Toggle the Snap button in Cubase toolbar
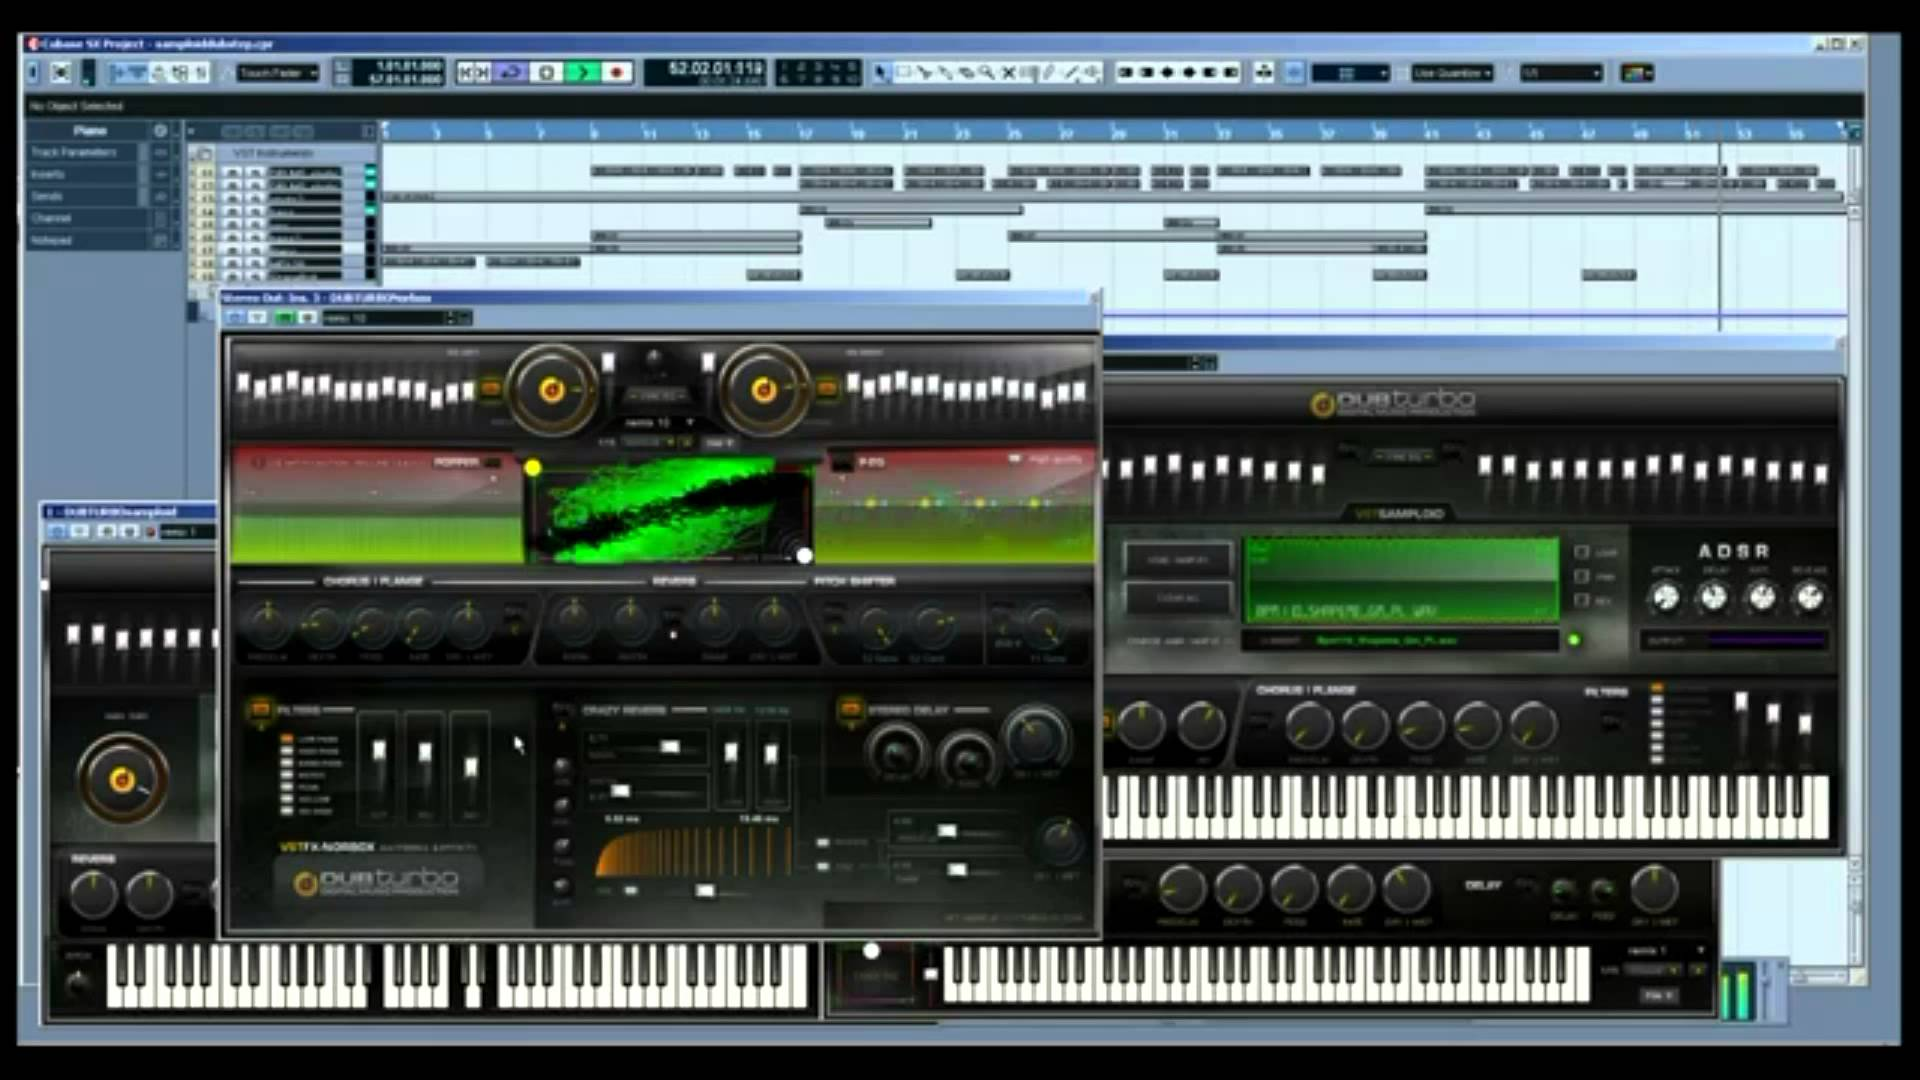Screen dimensions: 1920x1080 1294,72
